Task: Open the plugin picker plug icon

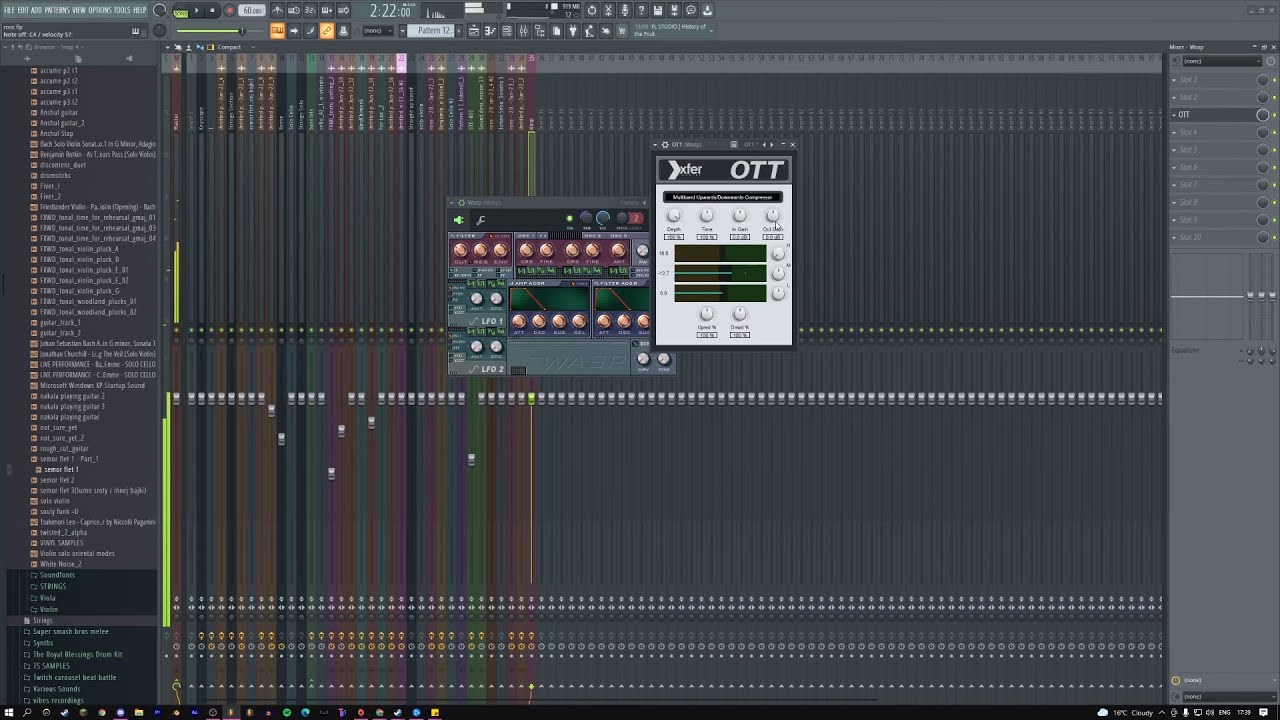Action: click(x=572, y=31)
